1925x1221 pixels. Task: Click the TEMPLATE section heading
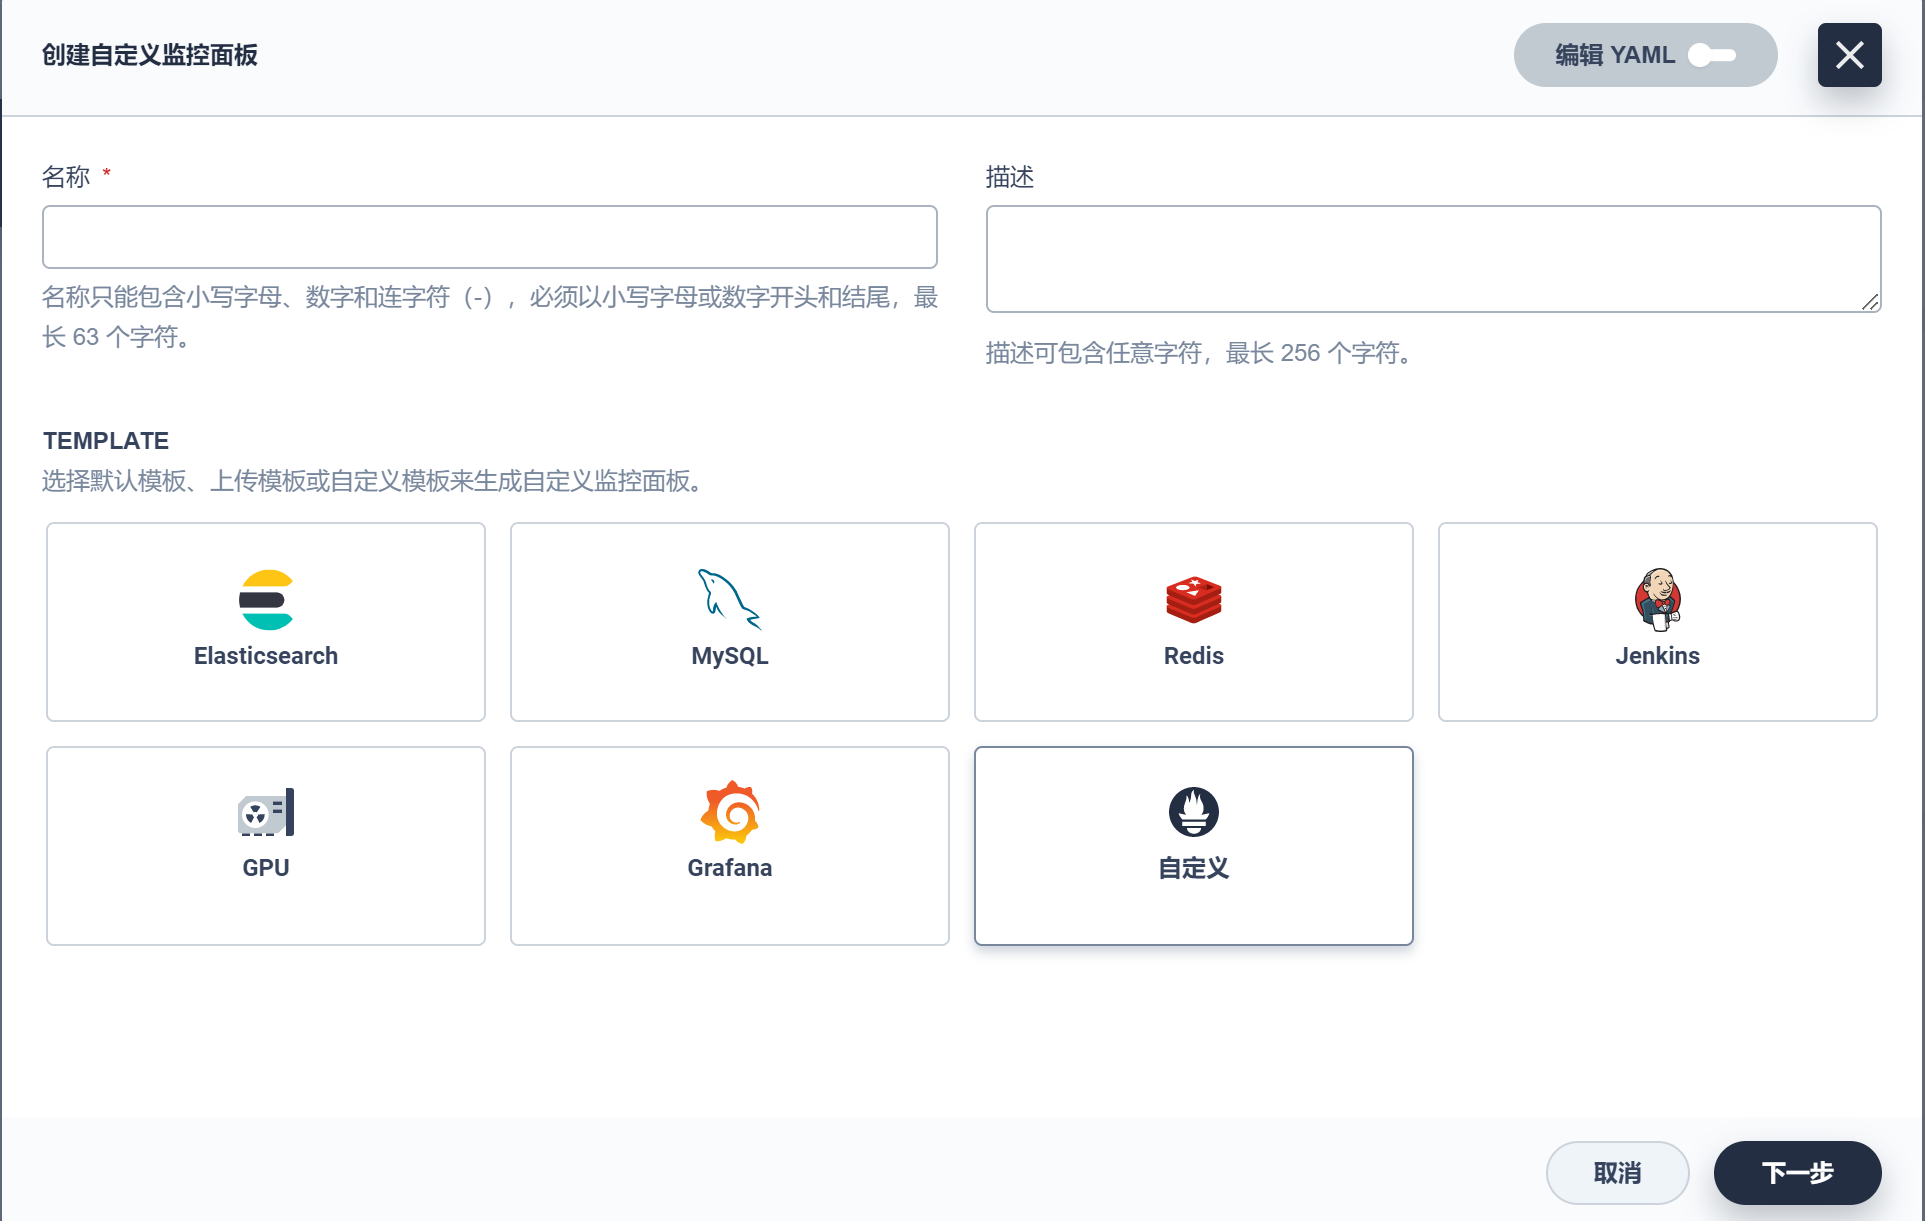(x=106, y=441)
